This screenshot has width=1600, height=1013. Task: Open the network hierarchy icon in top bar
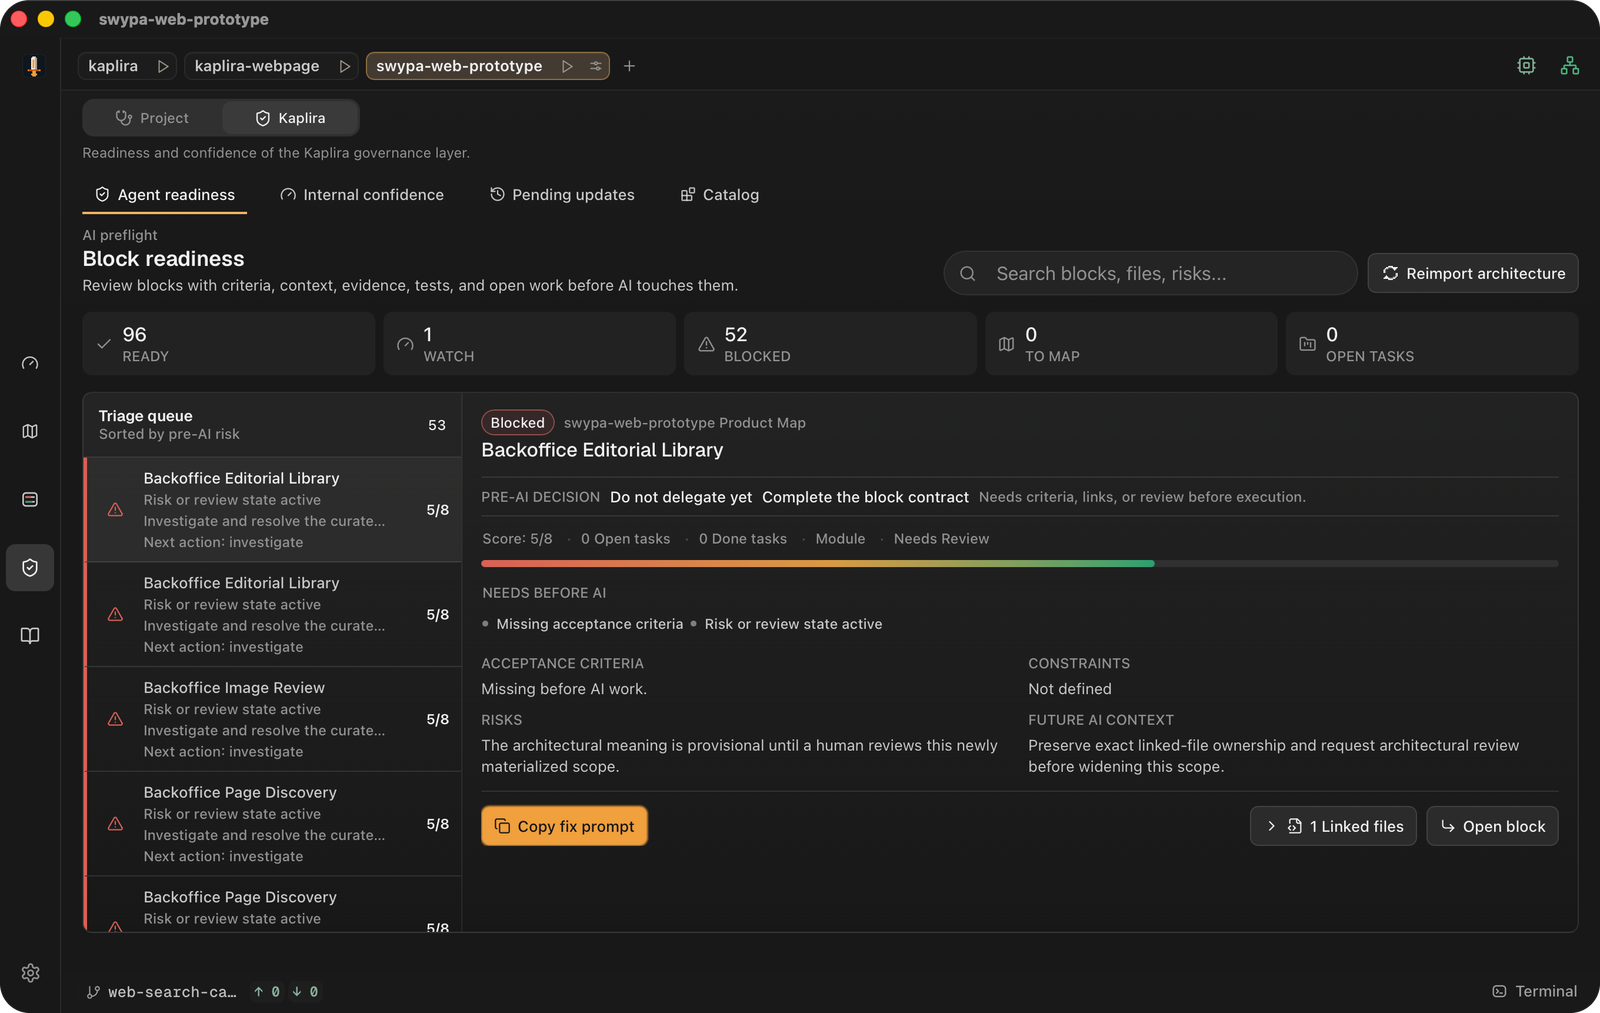pos(1570,66)
